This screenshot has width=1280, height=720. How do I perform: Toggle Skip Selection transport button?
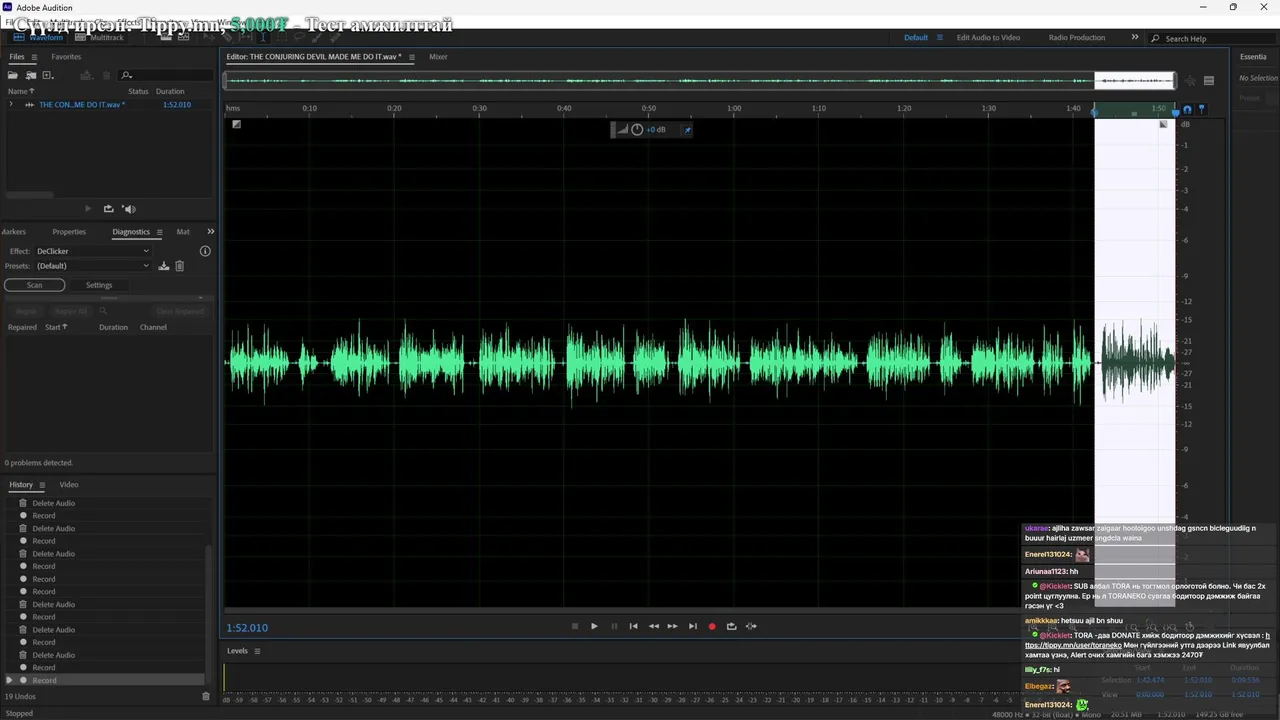click(x=751, y=626)
